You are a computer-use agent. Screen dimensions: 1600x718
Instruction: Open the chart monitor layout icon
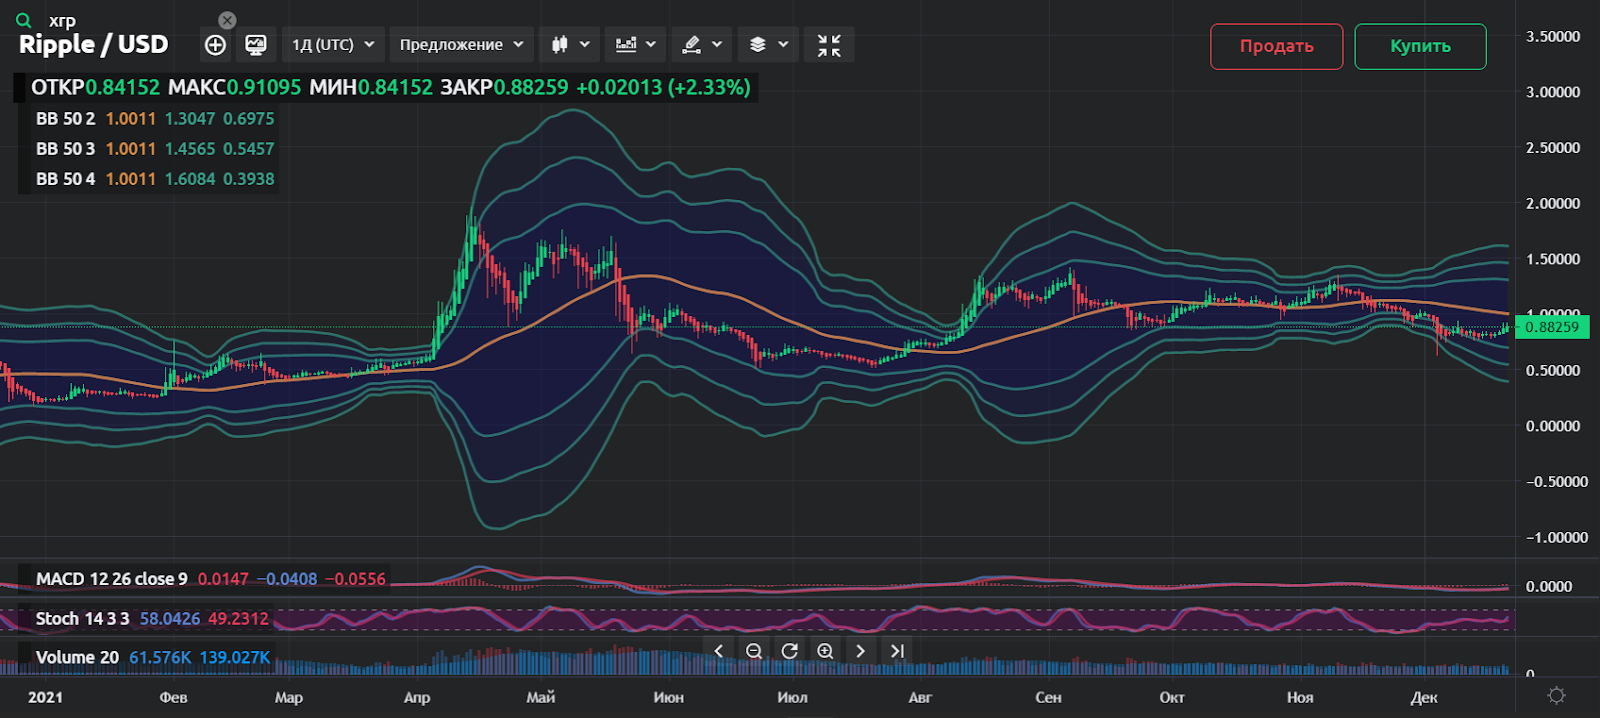pos(256,45)
